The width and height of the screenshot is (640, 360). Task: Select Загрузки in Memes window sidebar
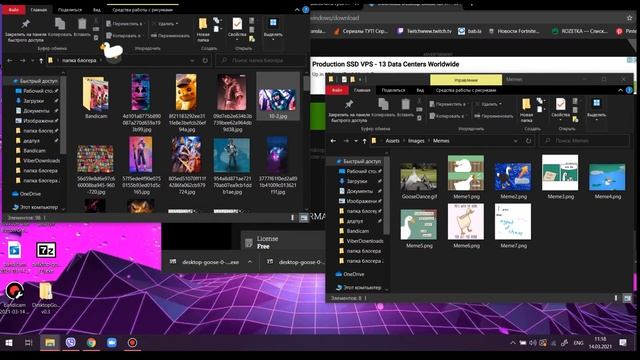[357, 181]
